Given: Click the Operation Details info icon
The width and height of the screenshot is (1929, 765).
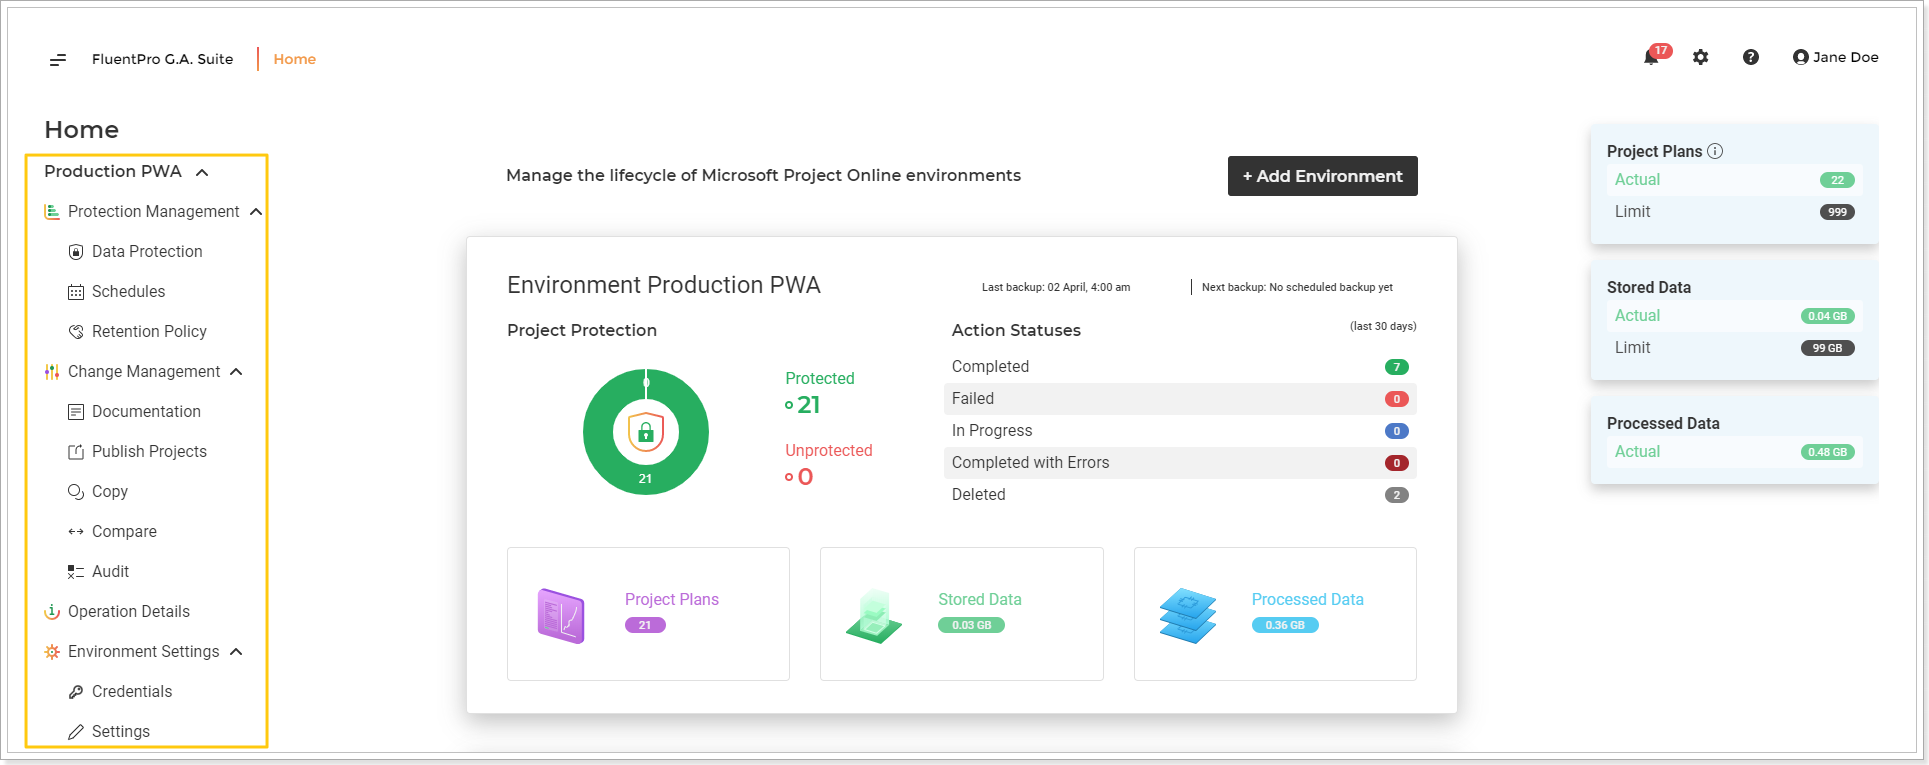Looking at the screenshot, I should click(x=52, y=612).
